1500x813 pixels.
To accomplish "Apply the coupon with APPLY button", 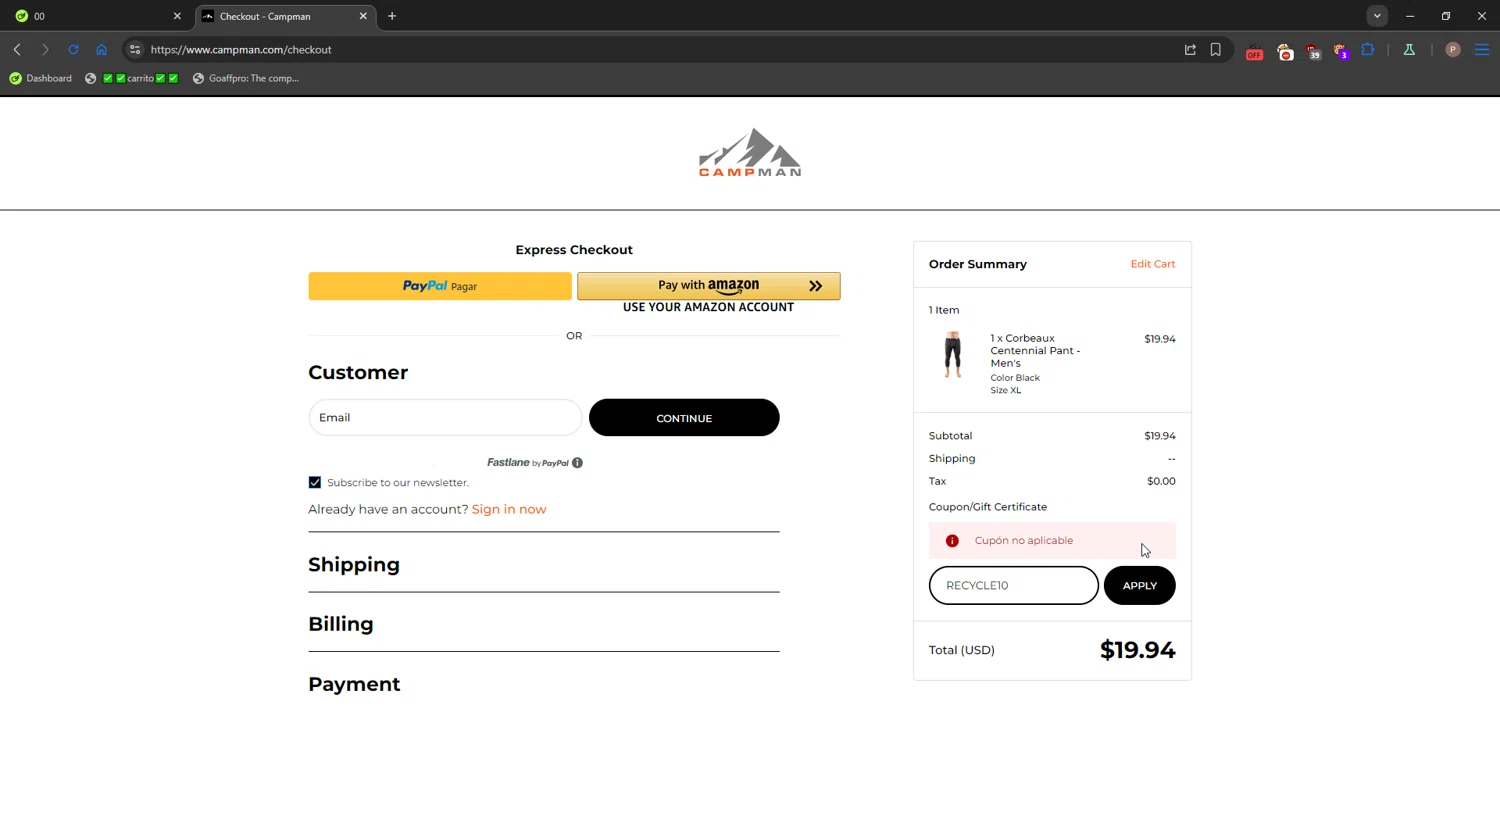I will click(1140, 586).
